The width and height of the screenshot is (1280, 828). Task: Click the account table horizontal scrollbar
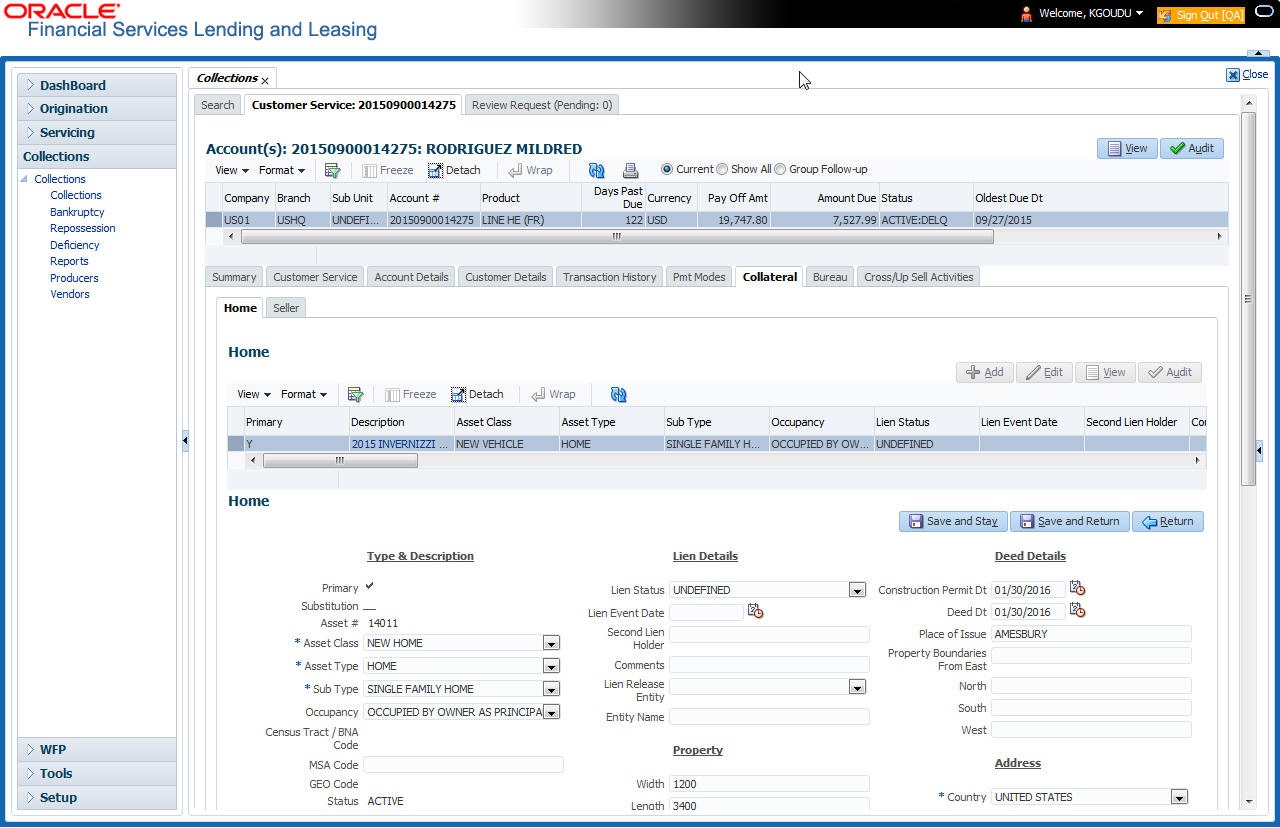(617, 237)
